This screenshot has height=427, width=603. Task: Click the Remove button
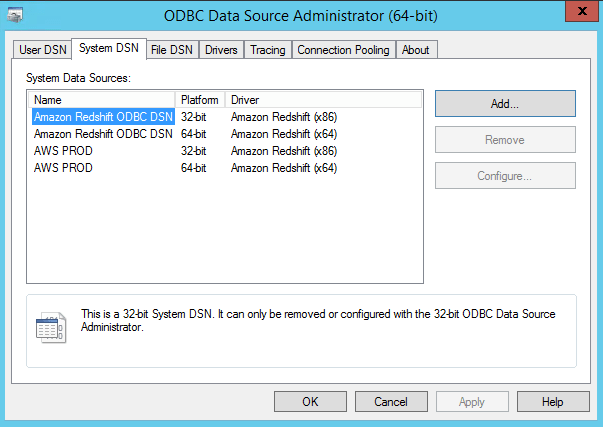[505, 140]
